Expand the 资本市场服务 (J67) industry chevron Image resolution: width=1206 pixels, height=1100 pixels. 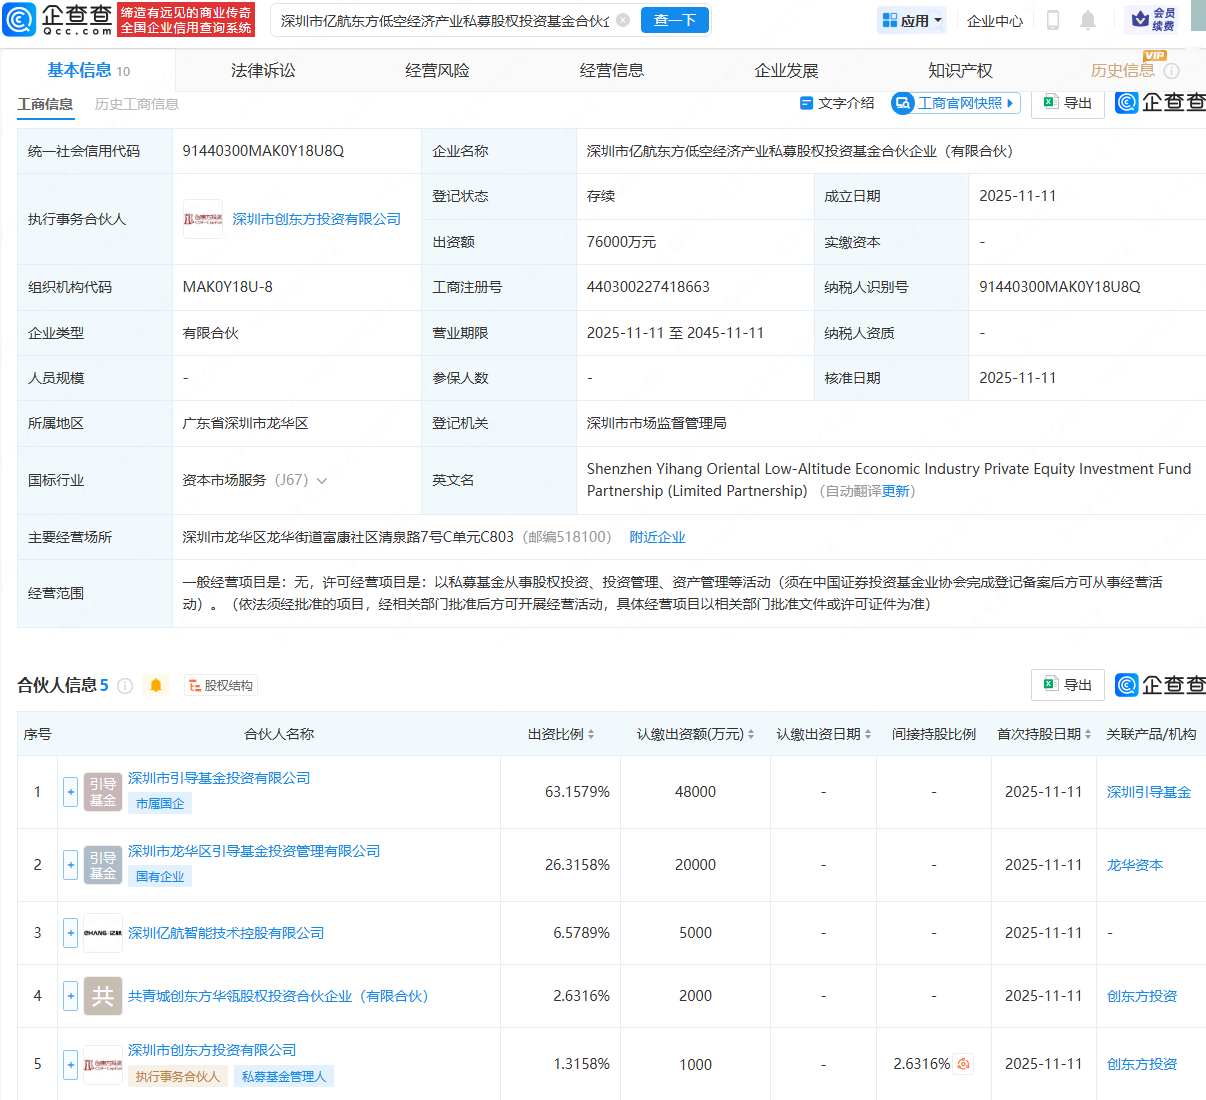click(322, 481)
